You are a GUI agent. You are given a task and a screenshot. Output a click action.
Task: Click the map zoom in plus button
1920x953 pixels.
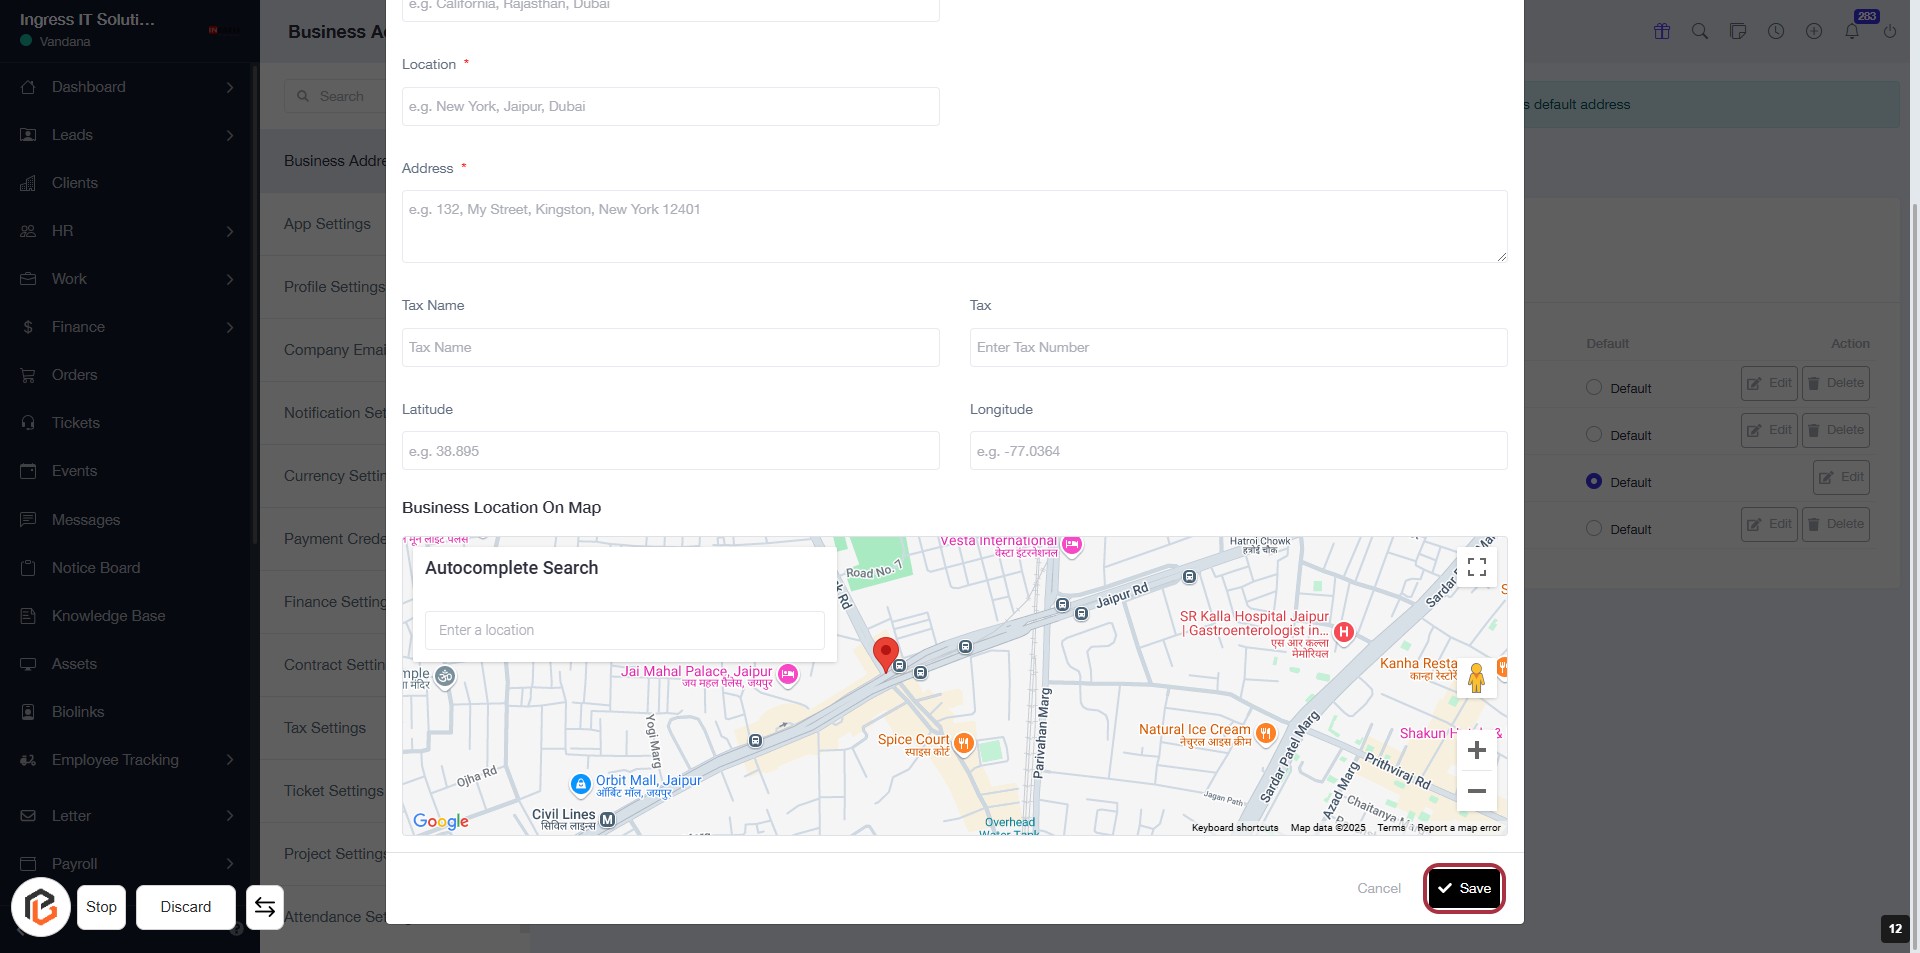[x=1476, y=750]
